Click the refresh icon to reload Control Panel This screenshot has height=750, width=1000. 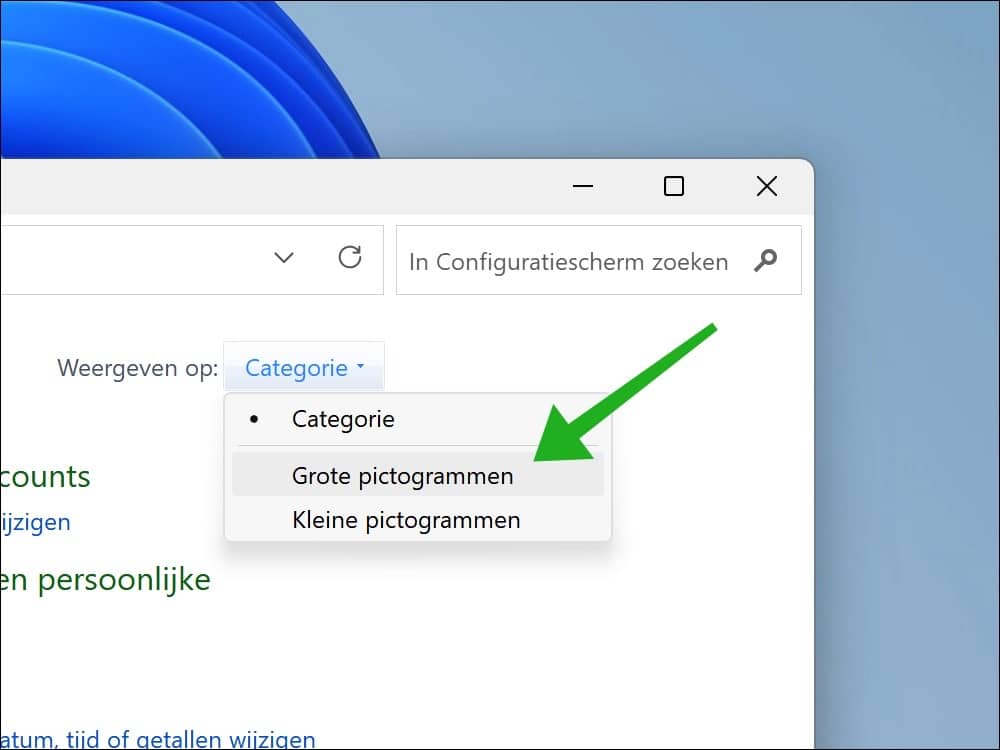350,258
